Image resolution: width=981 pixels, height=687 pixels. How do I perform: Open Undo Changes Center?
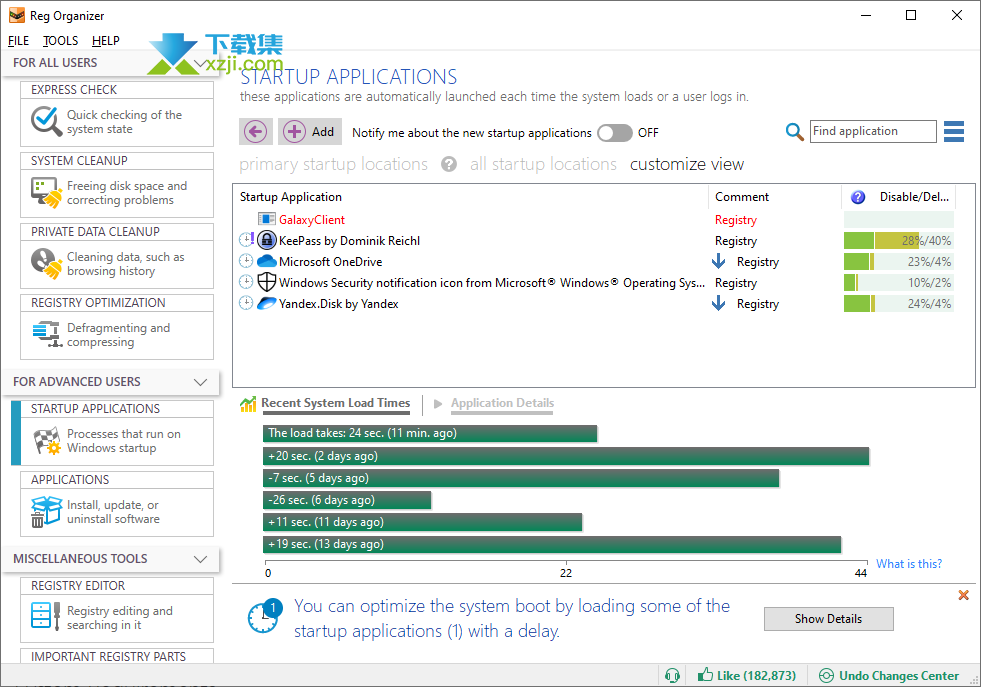(889, 676)
